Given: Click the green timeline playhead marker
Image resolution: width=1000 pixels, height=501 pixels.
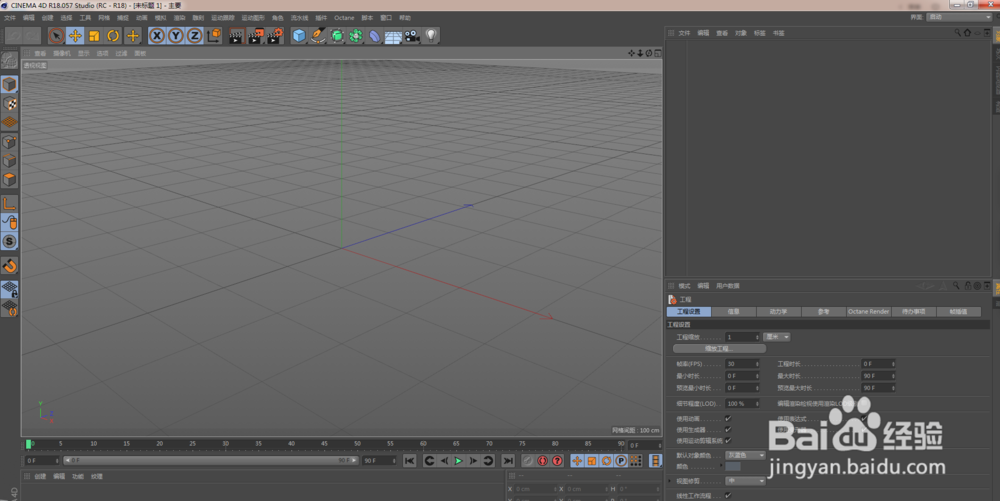Looking at the screenshot, I should coord(28,444).
